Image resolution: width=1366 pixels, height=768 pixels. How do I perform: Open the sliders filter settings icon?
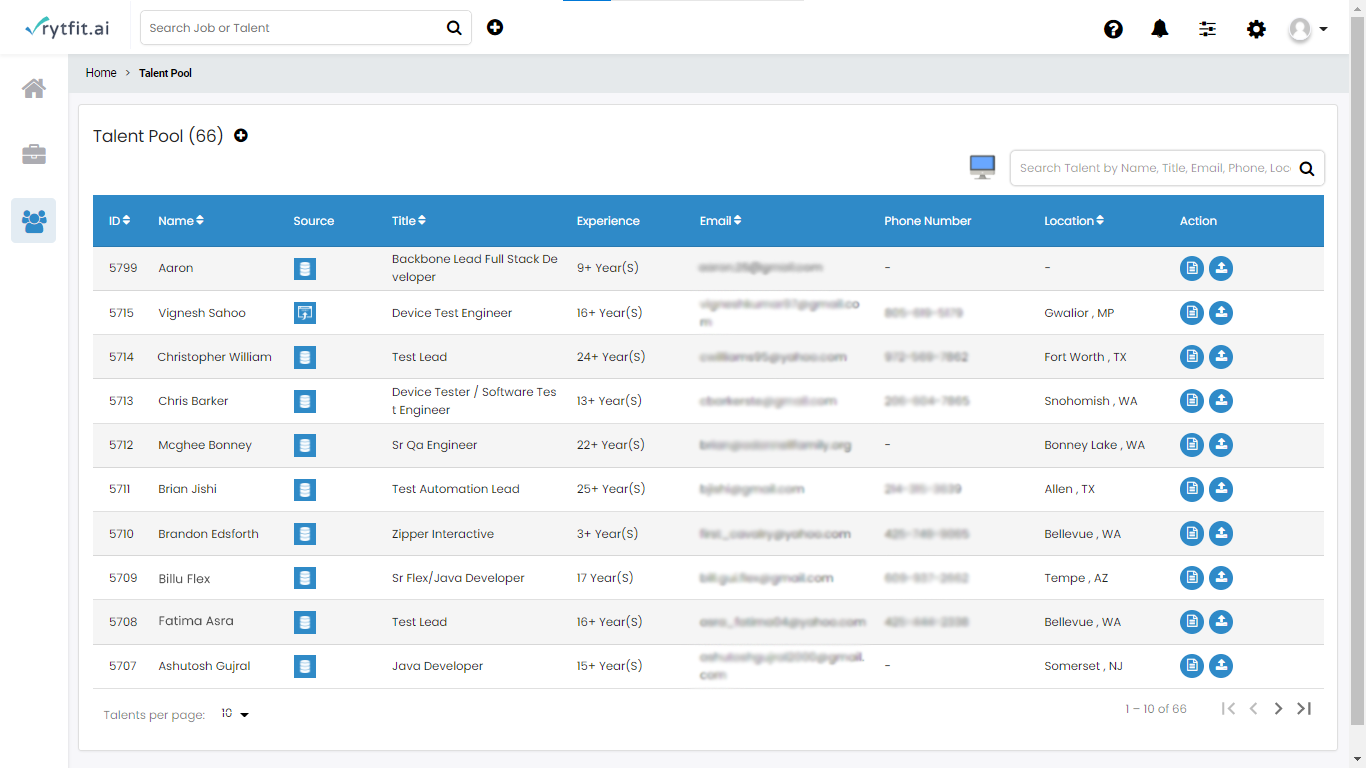point(1208,29)
